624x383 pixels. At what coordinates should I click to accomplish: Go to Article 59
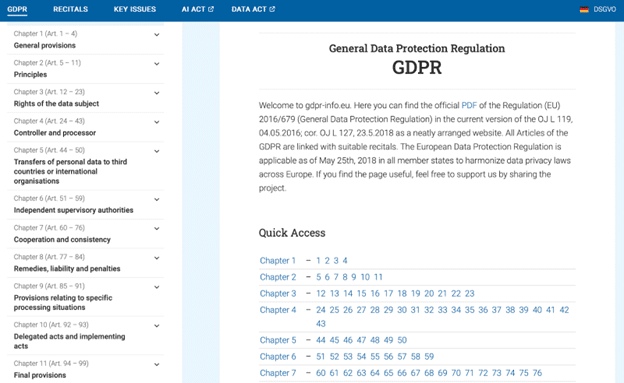429,356
